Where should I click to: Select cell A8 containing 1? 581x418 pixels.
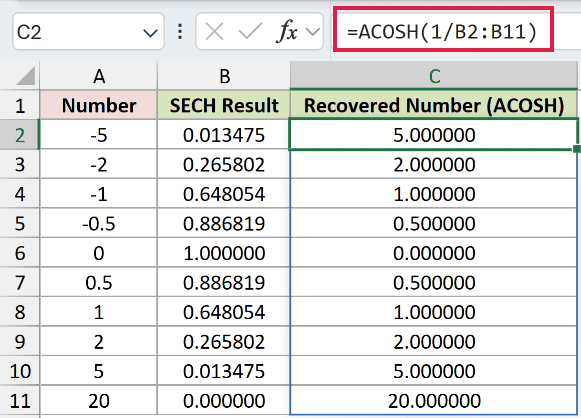point(99,312)
